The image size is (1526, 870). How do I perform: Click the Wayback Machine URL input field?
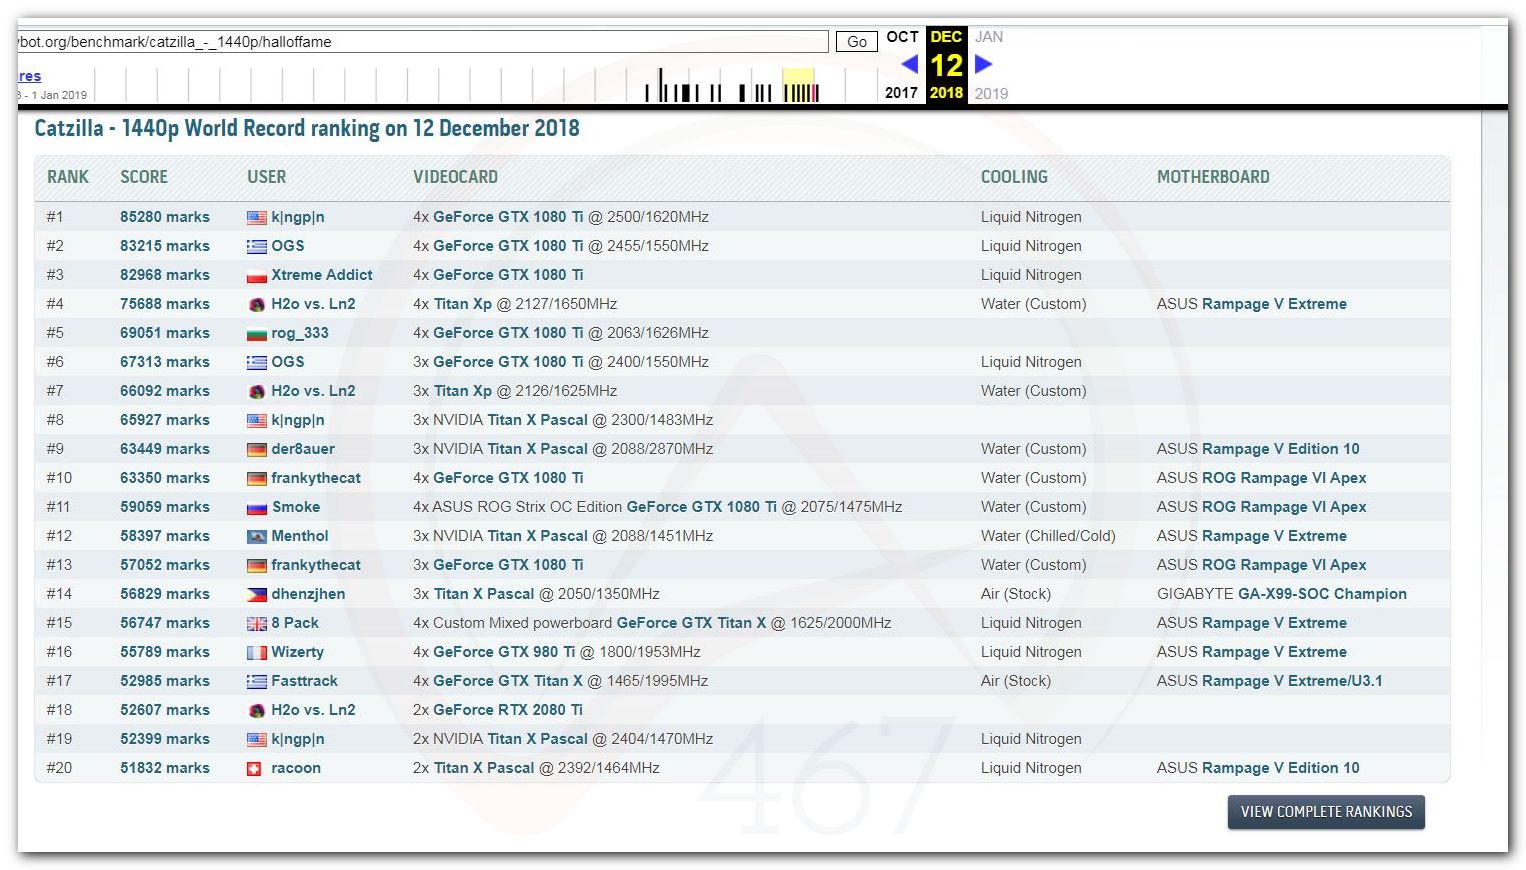click(x=423, y=42)
